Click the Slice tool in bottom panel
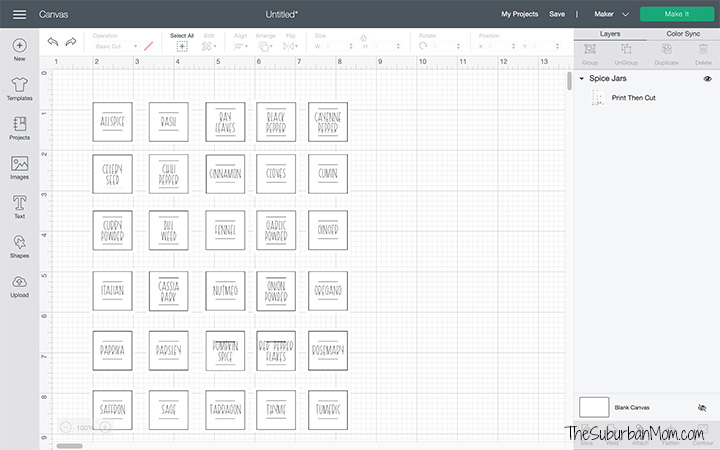 (586, 435)
